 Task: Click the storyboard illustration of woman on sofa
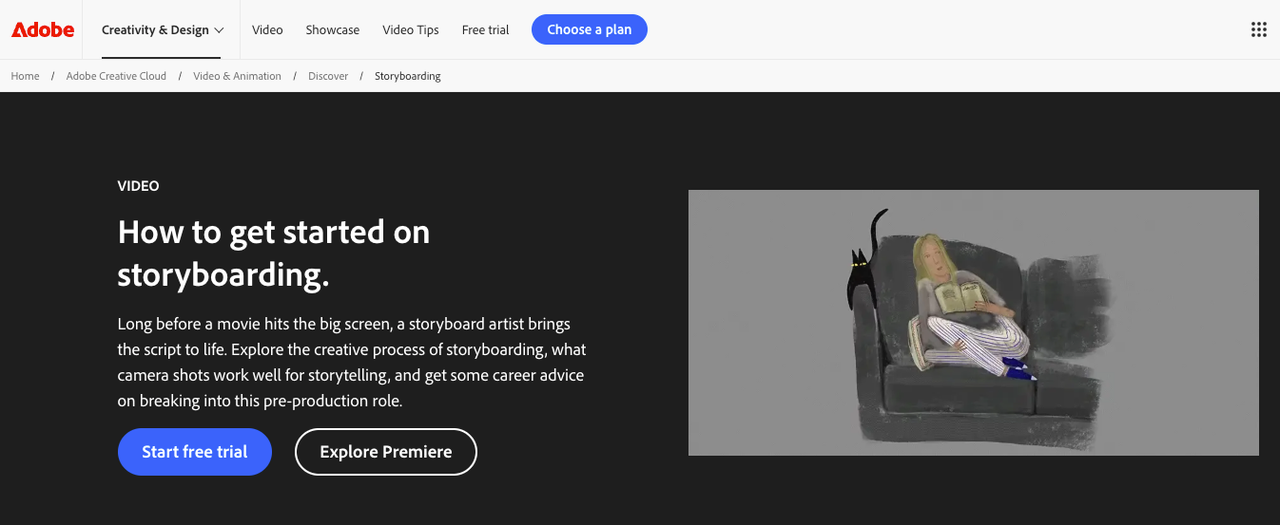click(973, 323)
